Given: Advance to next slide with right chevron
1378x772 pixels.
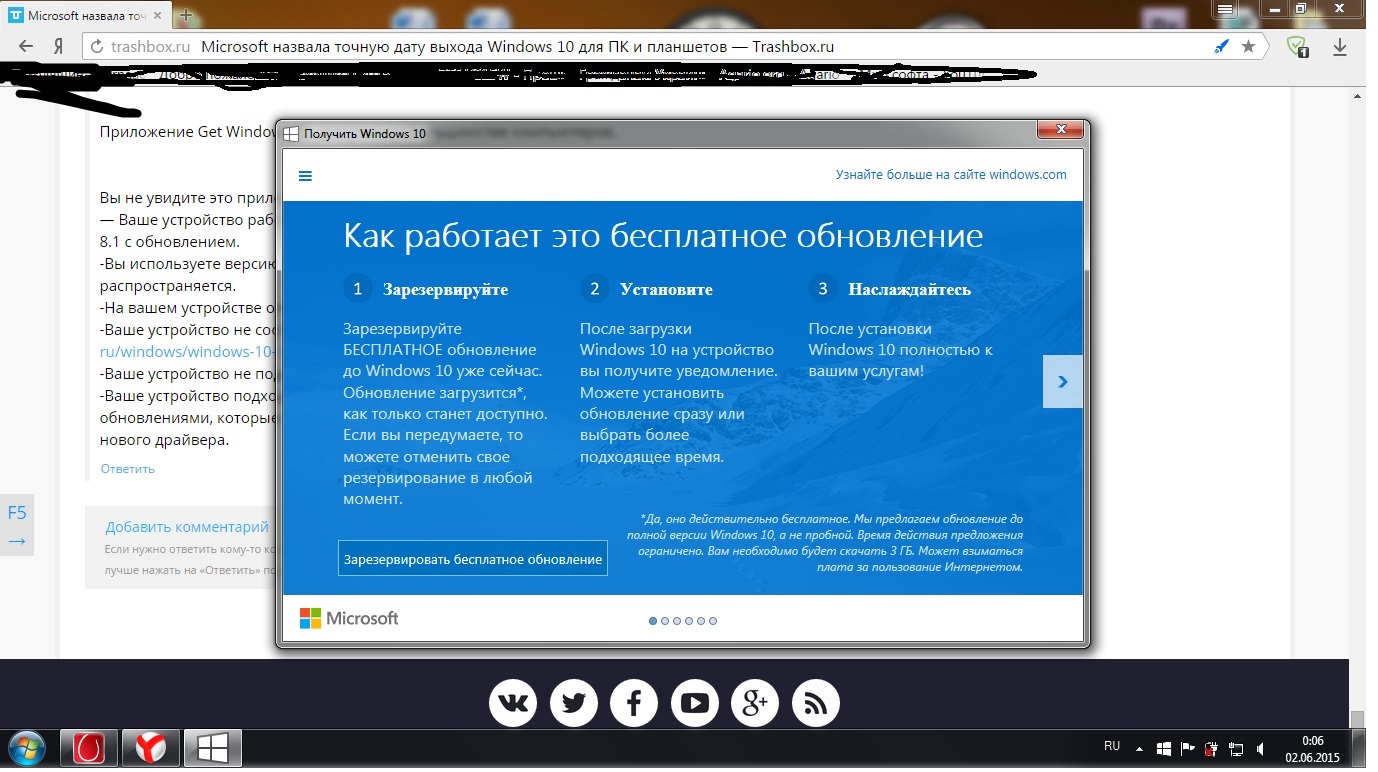Looking at the screenshot, I should coord(1063,381).
